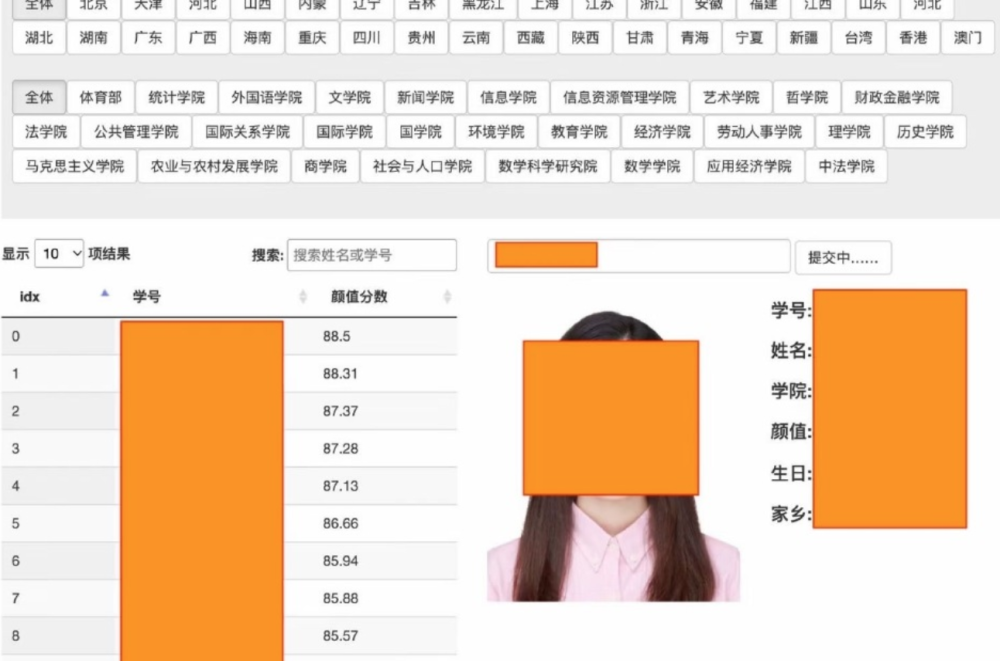Click the 搜索姓名或学号 search field
Viewport: 1000px width, 661px height.
click(370, 255)
